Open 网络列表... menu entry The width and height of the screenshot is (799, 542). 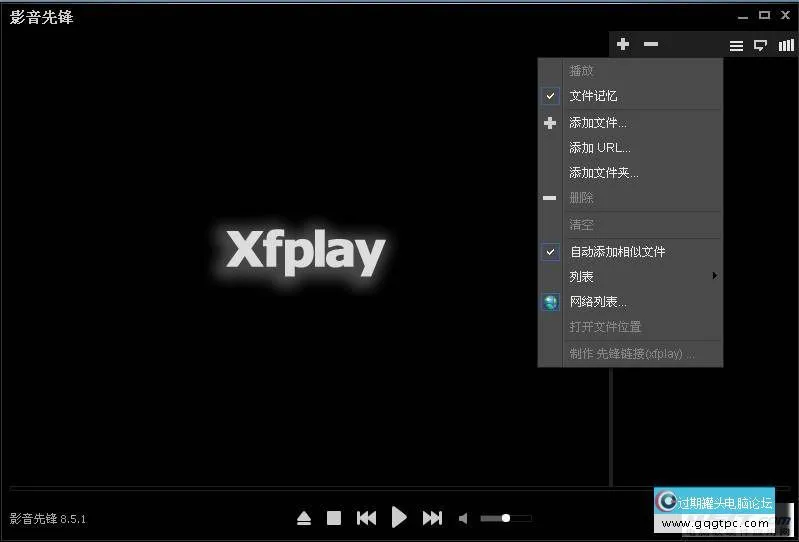point(630,302)
